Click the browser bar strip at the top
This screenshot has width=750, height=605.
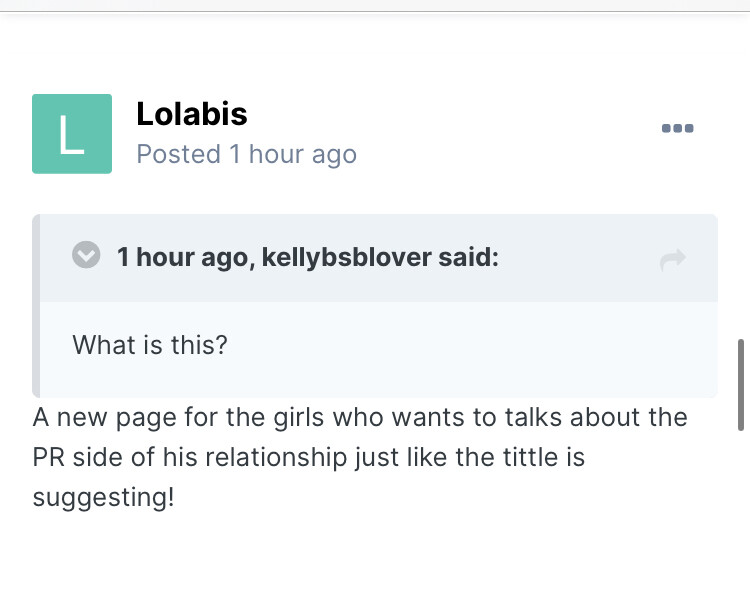tap(375, 5)
